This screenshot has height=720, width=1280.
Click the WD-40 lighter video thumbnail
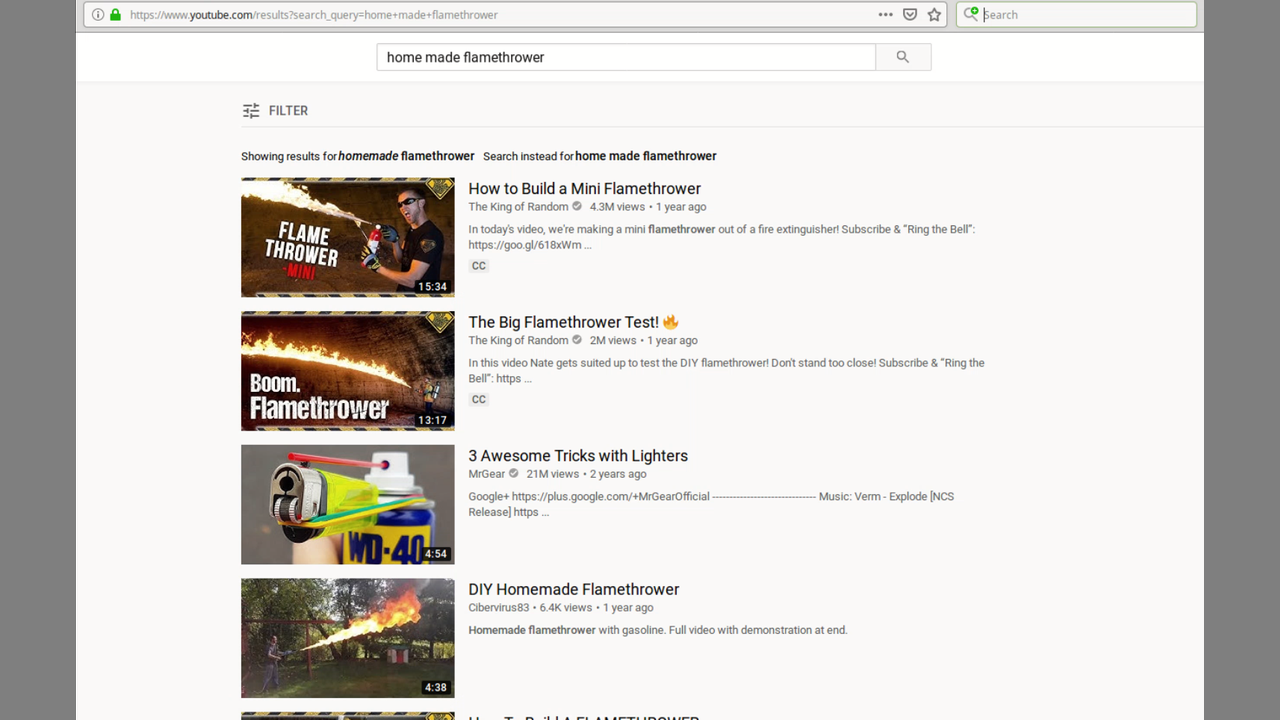coord(347,504)
